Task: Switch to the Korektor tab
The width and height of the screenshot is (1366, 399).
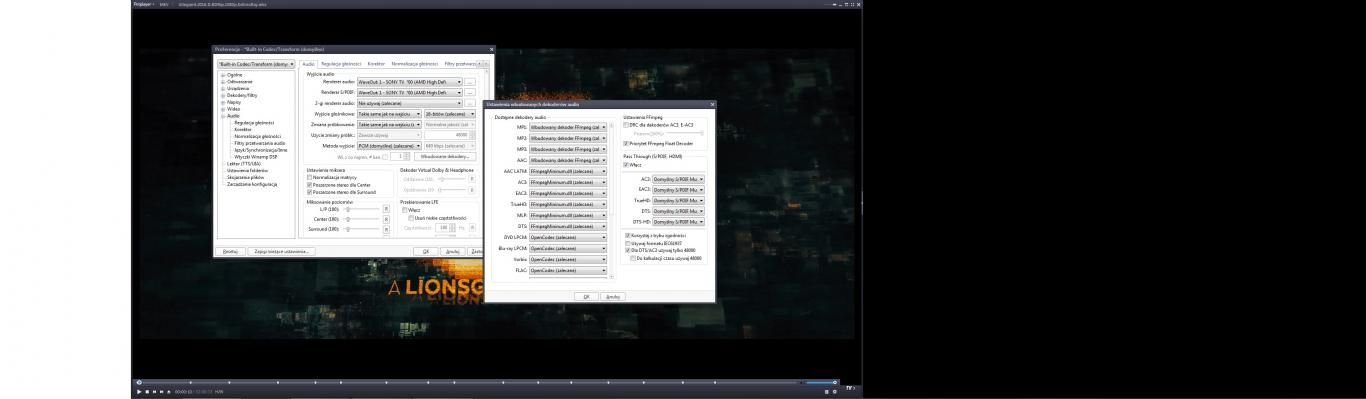Action: [376, 63]
